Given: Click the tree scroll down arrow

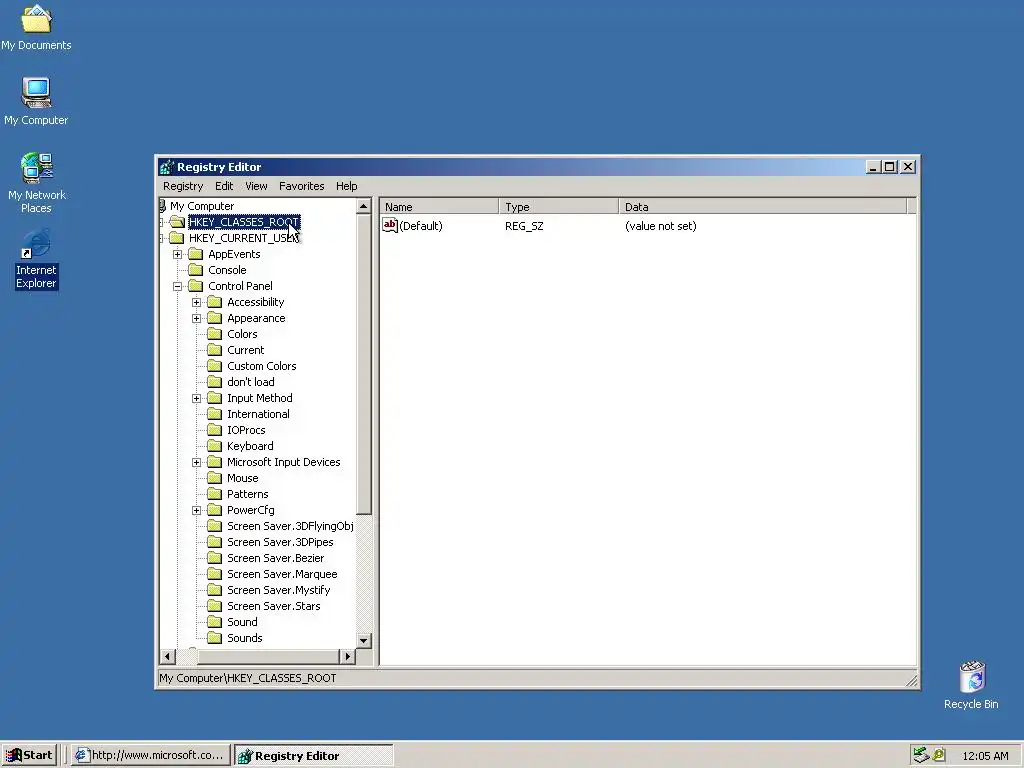Looking at the screenshot, I should 364,641.
